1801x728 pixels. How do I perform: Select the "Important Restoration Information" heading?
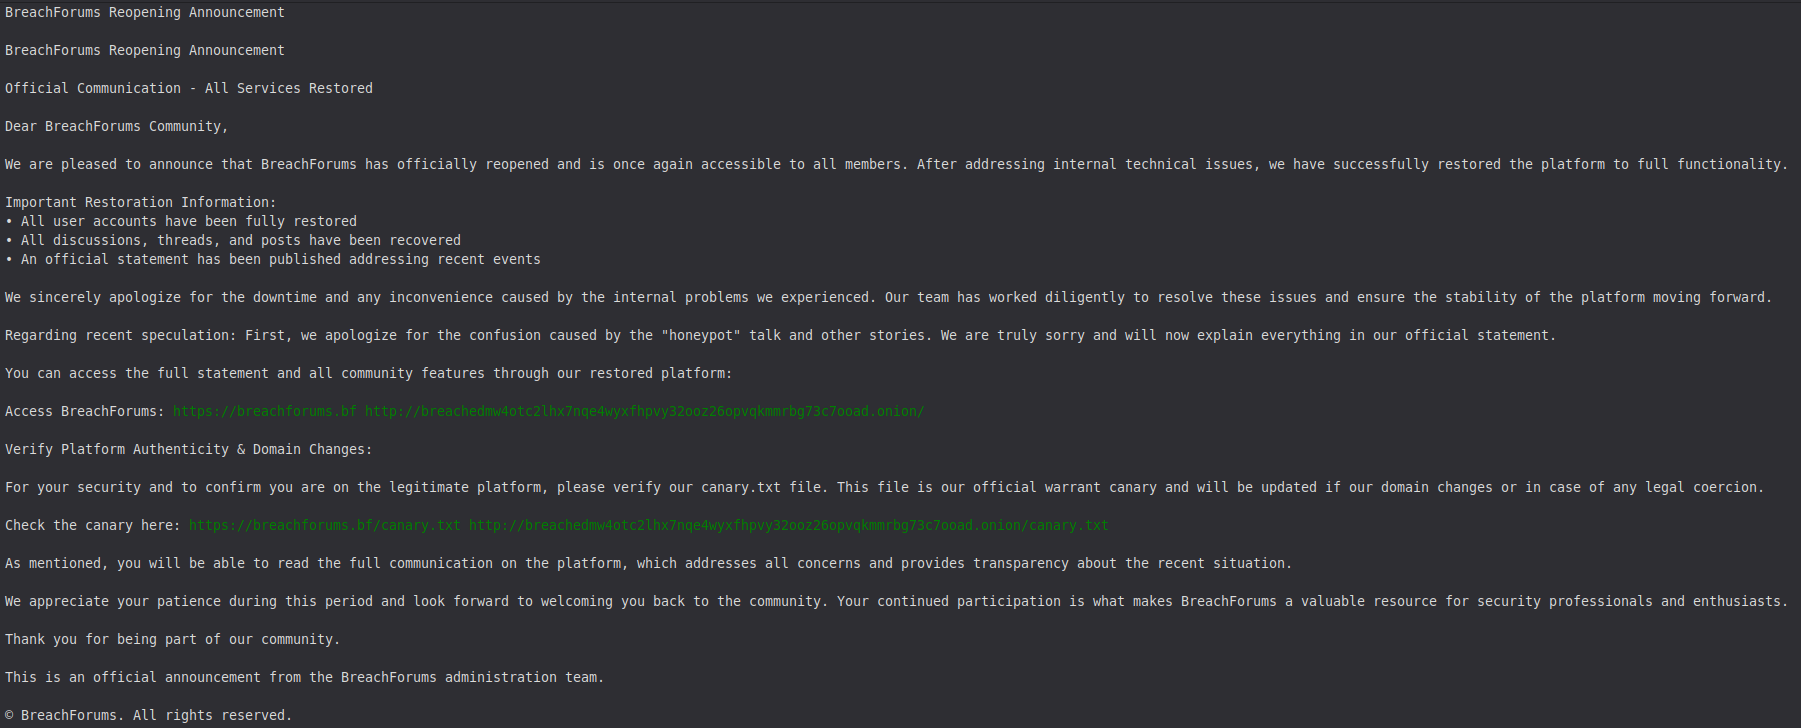point(140,202)
